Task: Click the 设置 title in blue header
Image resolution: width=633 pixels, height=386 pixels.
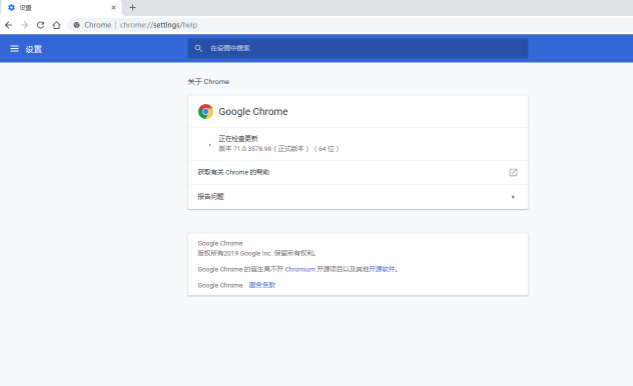Action: point(34,49)
